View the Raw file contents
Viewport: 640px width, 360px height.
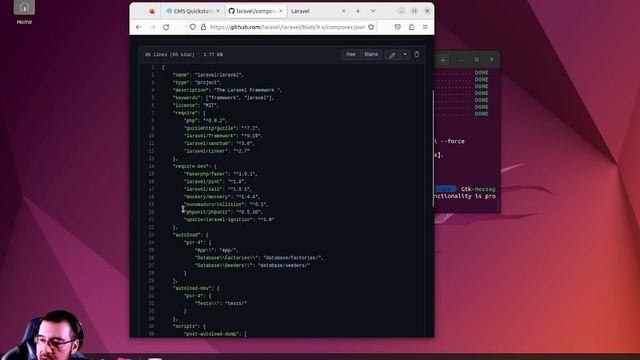pyautogui.click(x=351, y=54)
